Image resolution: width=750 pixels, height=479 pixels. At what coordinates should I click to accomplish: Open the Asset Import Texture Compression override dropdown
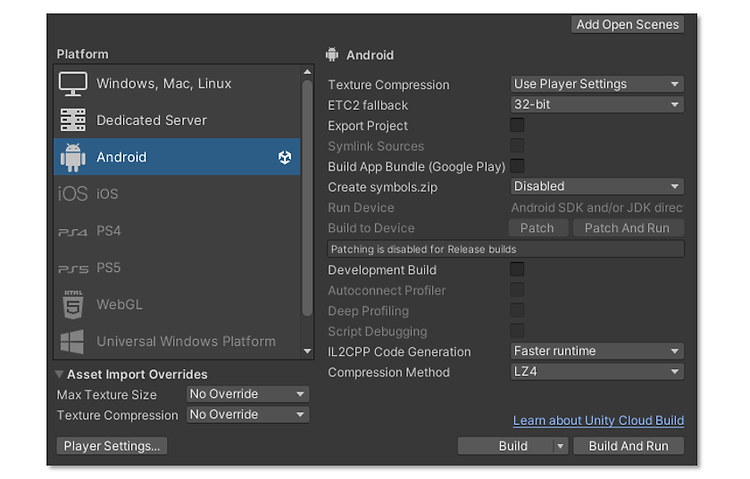coord(248,414)
